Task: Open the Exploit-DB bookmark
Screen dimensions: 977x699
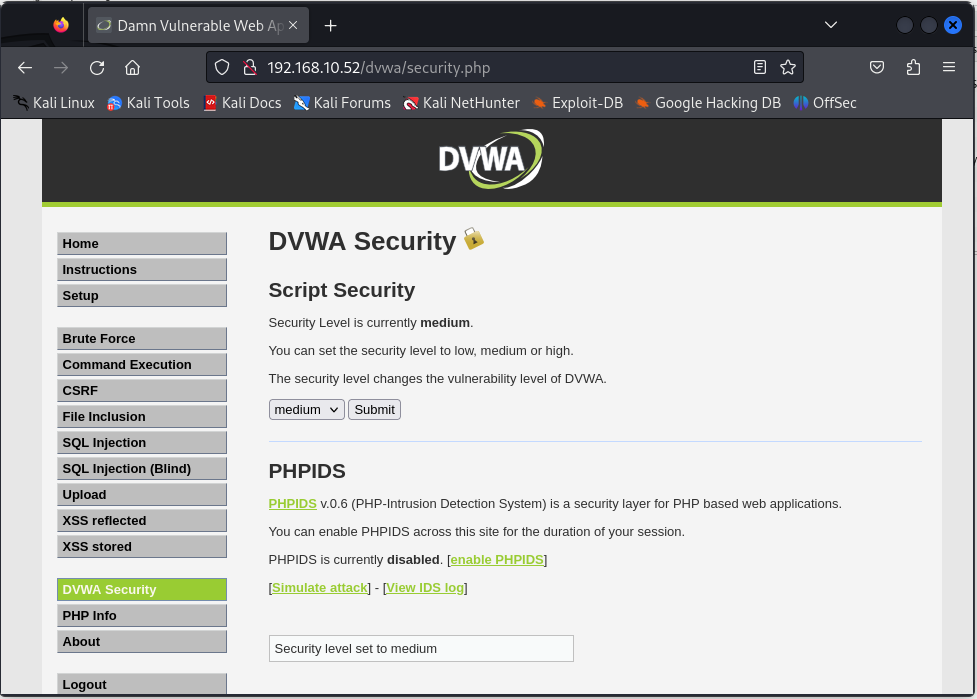Action: [578, 103]
